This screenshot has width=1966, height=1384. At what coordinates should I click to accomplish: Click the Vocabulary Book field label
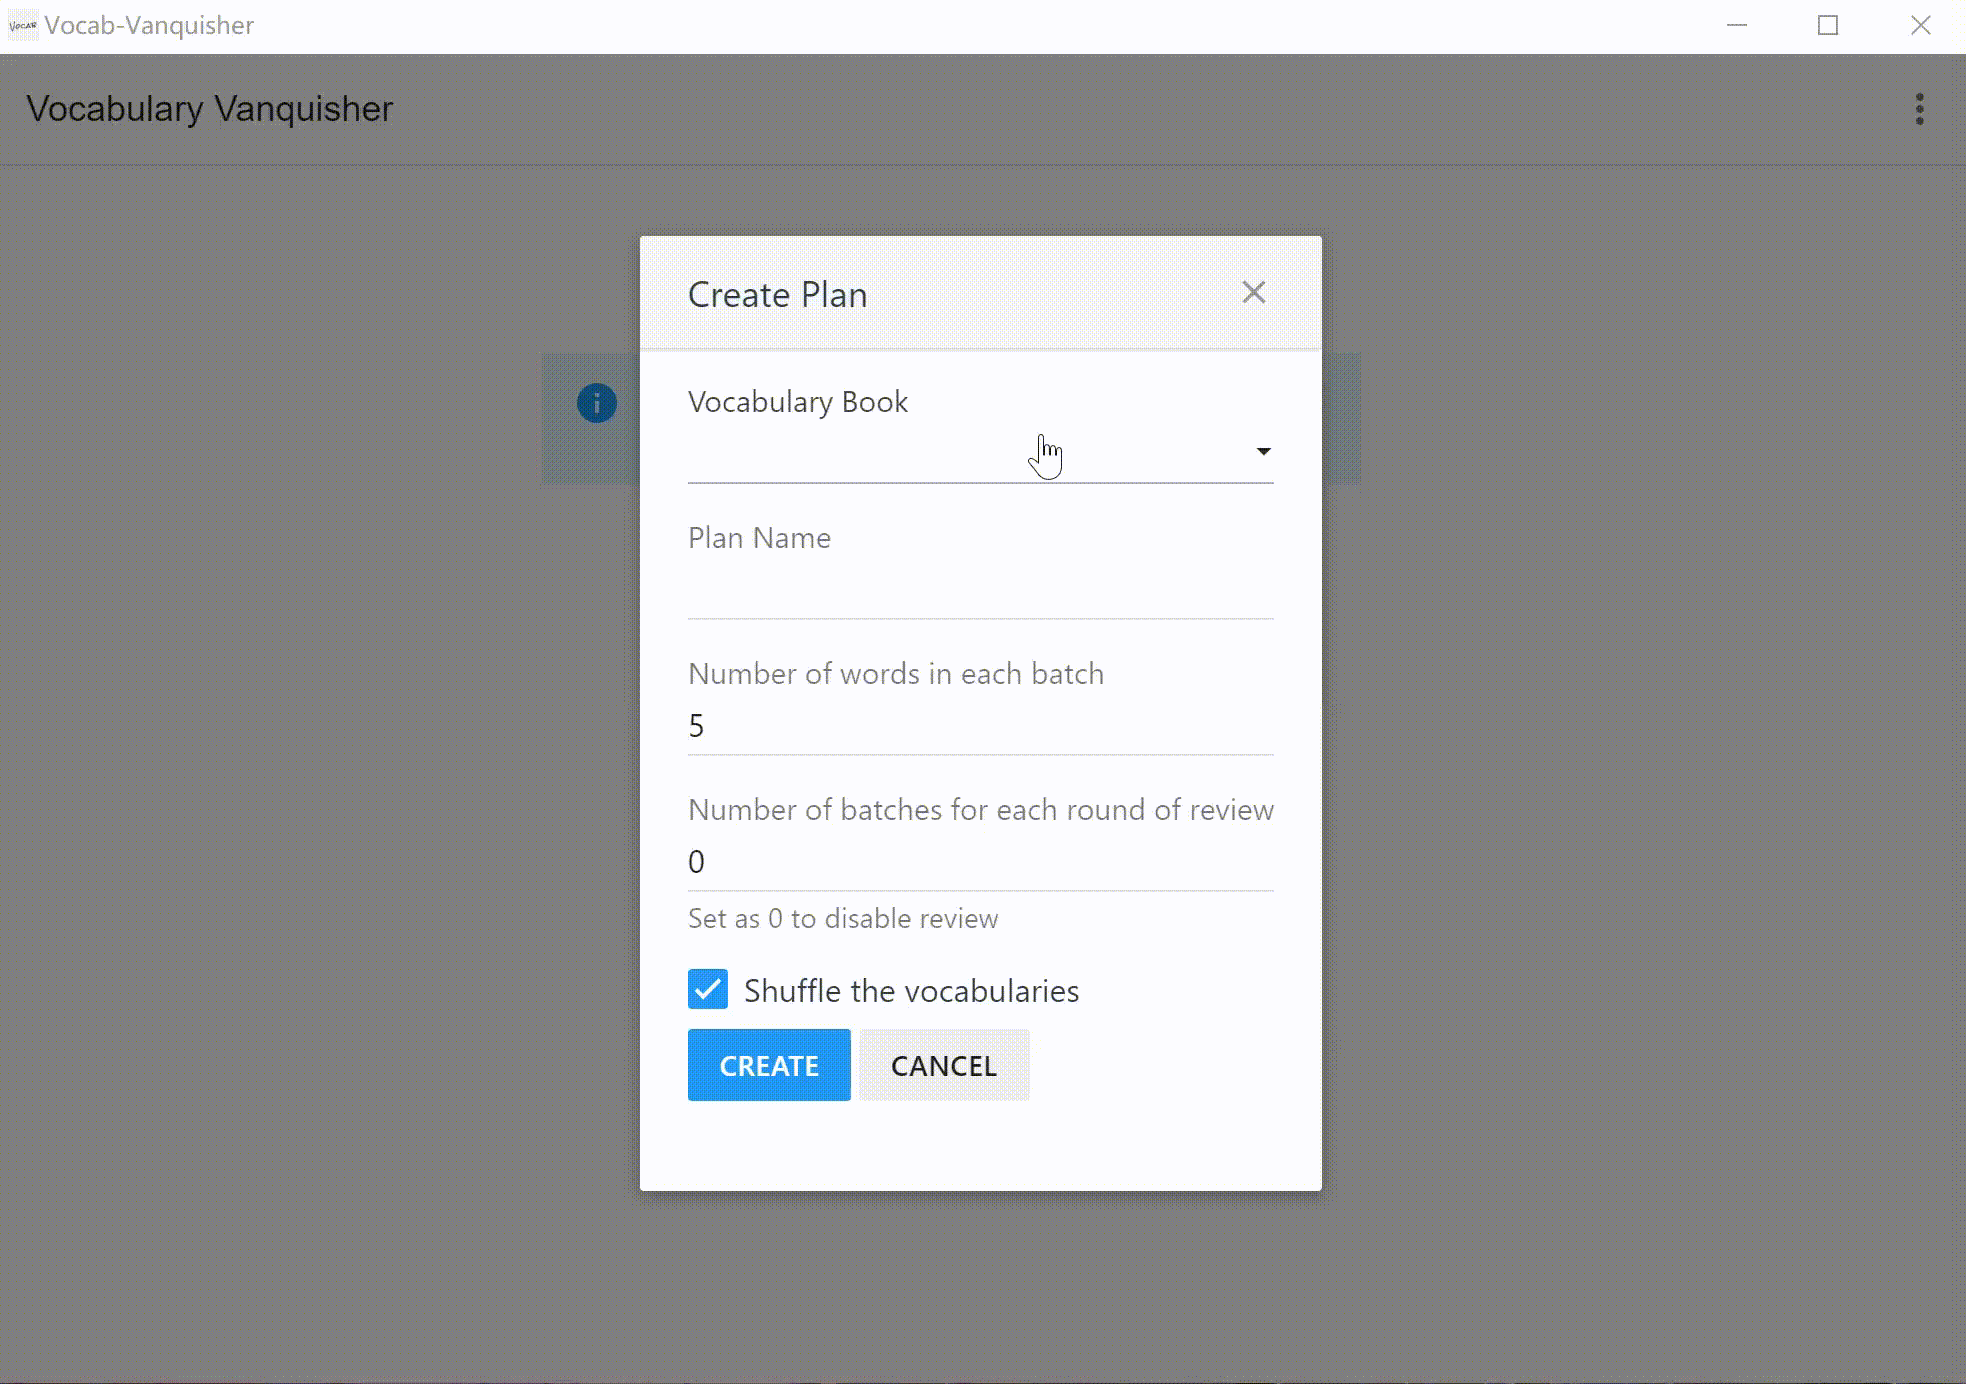[798, 402]
